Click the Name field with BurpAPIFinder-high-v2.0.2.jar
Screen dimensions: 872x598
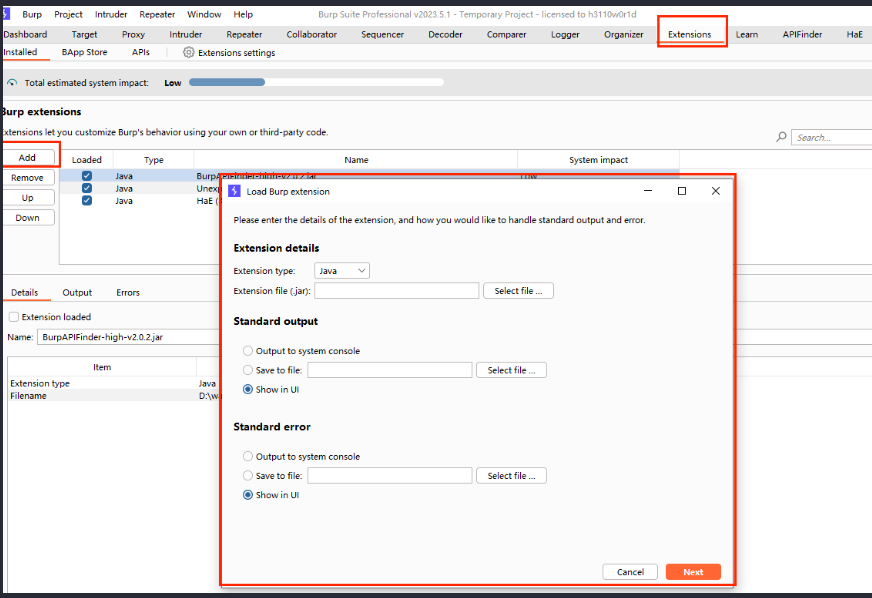(129, 337)
